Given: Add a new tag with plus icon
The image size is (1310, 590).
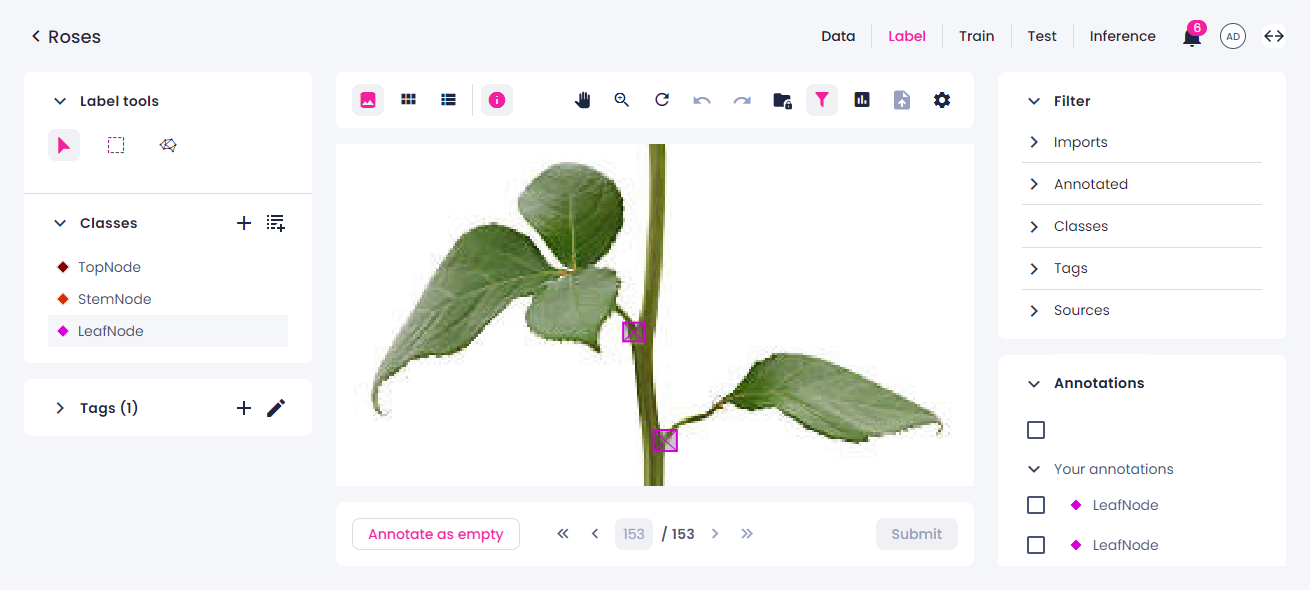Looking at the screenshot, I should point(243,408).
